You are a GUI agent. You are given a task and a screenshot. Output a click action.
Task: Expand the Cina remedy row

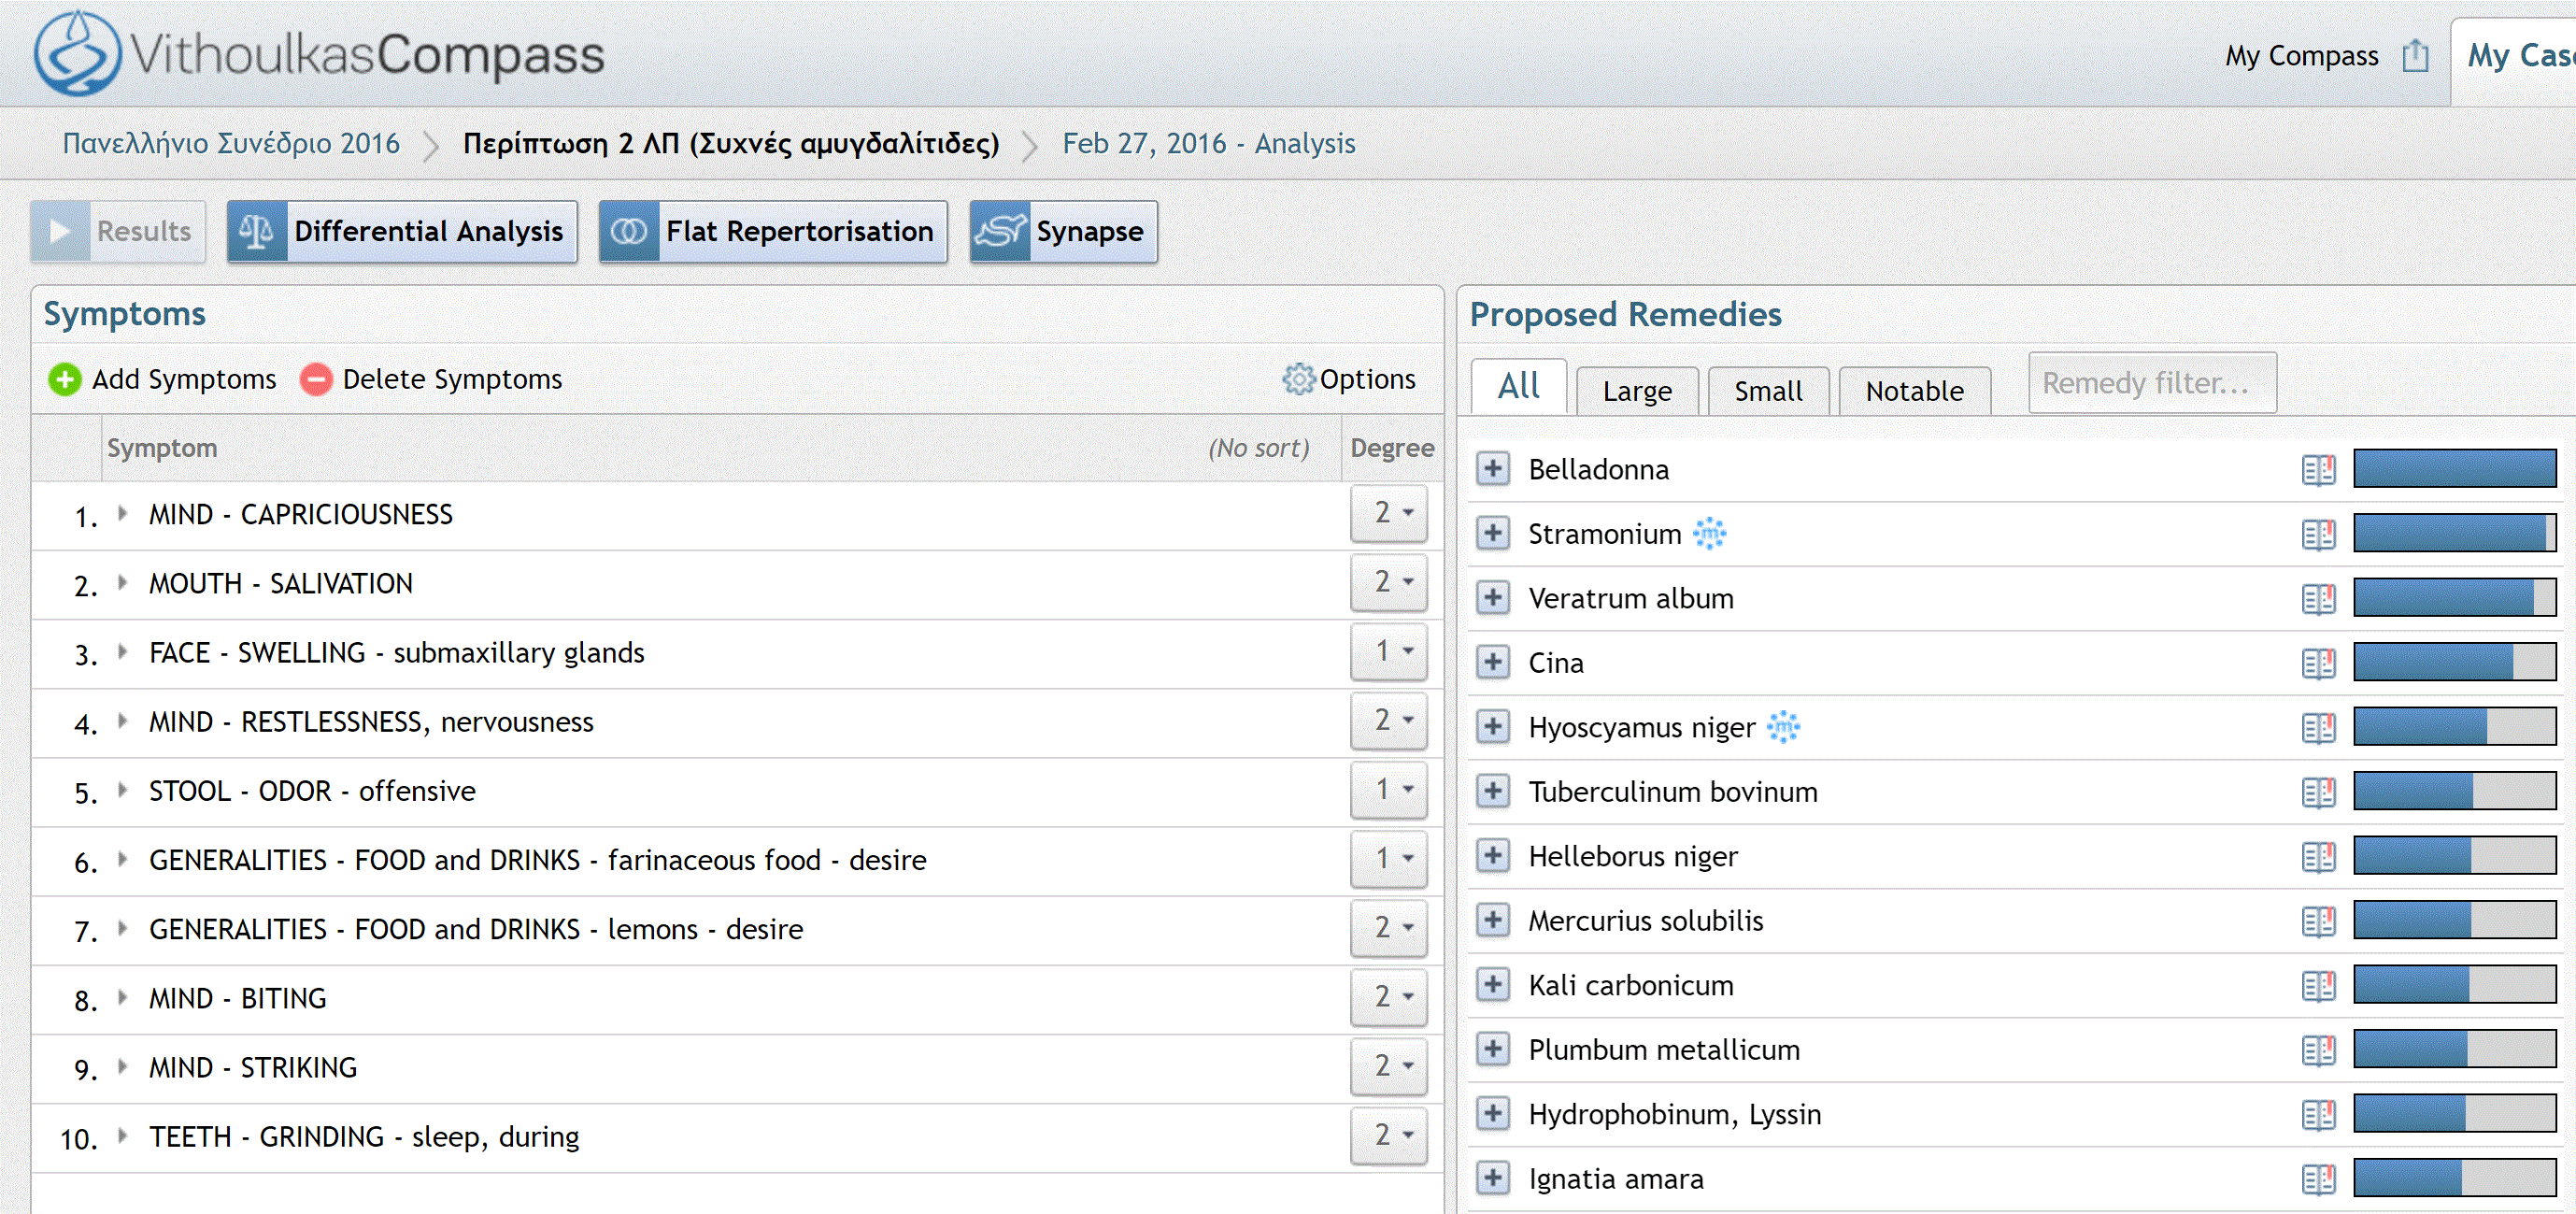[x=1493, y=661]
